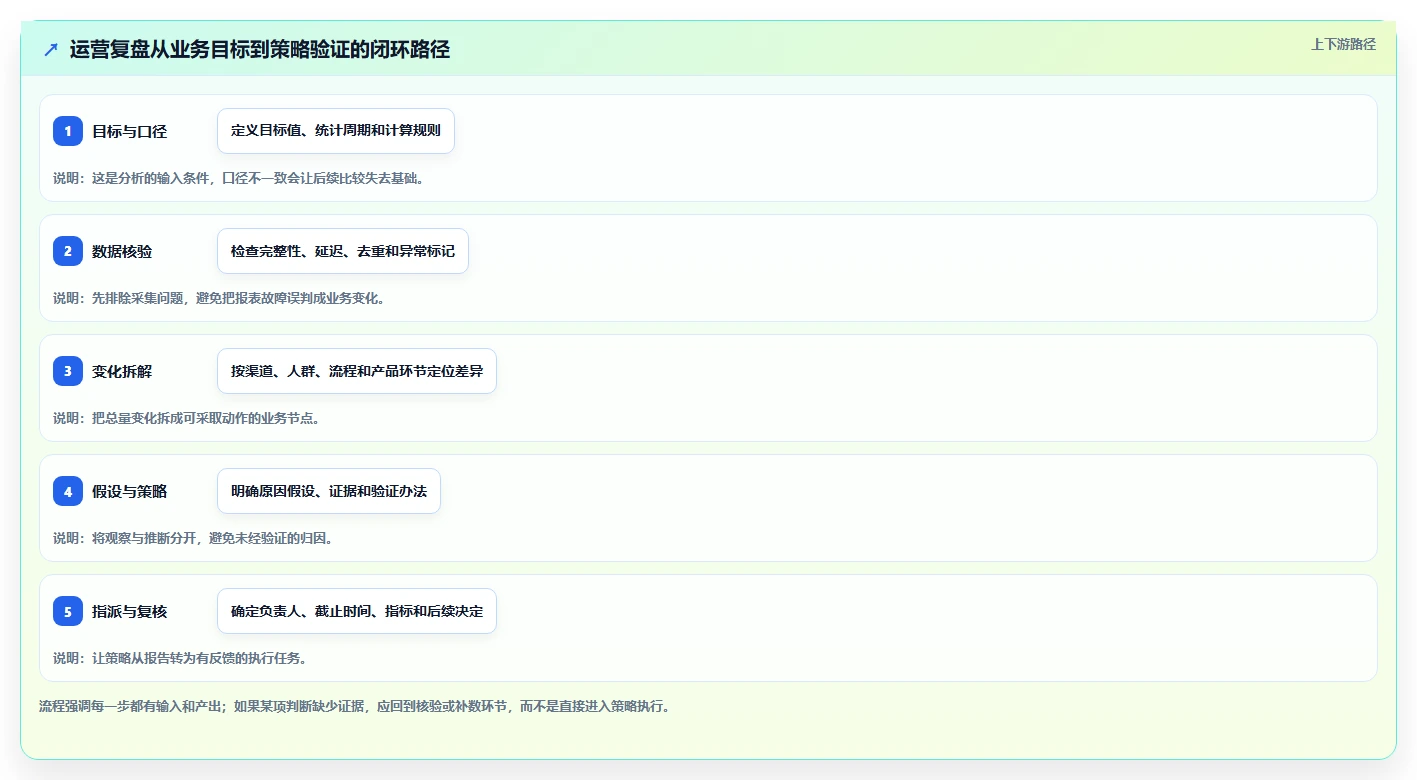Click the 数据核验 step heading

(x=122, y=251)
